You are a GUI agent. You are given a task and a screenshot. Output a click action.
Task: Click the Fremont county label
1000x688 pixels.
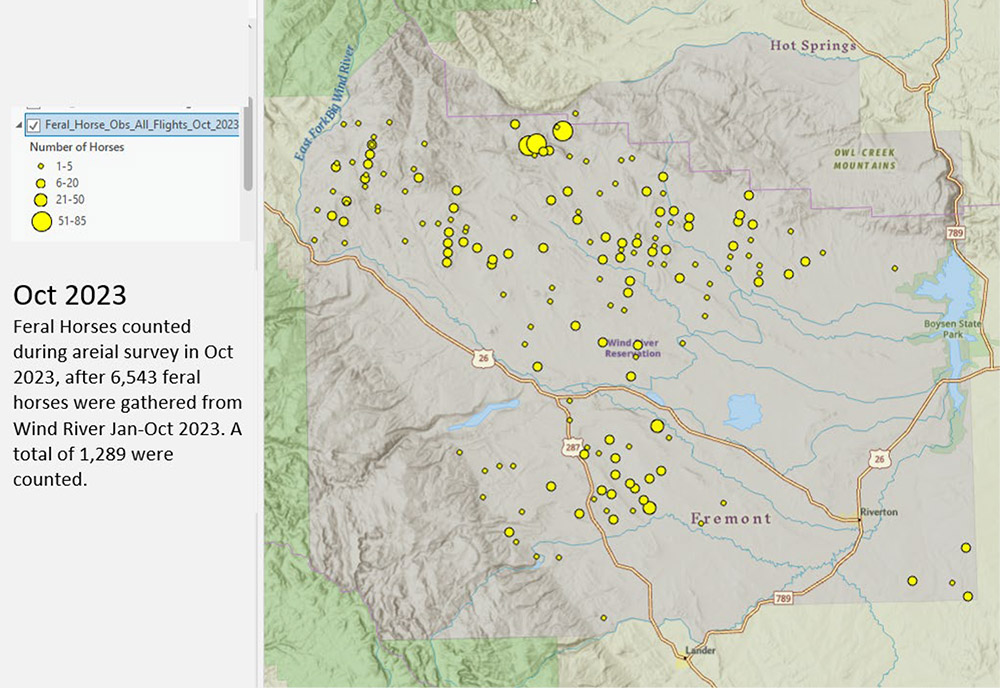click(731, 518)
